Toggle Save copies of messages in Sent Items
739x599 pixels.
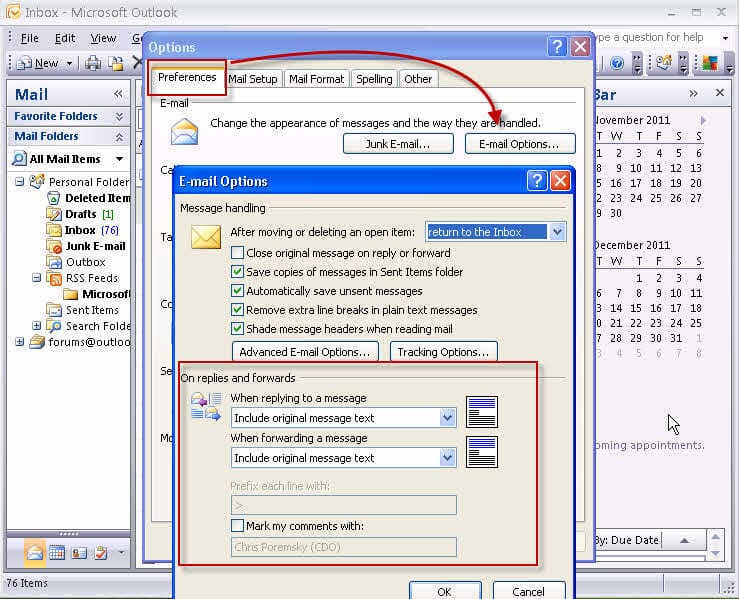pyautogui.click(x=238, y=272)
